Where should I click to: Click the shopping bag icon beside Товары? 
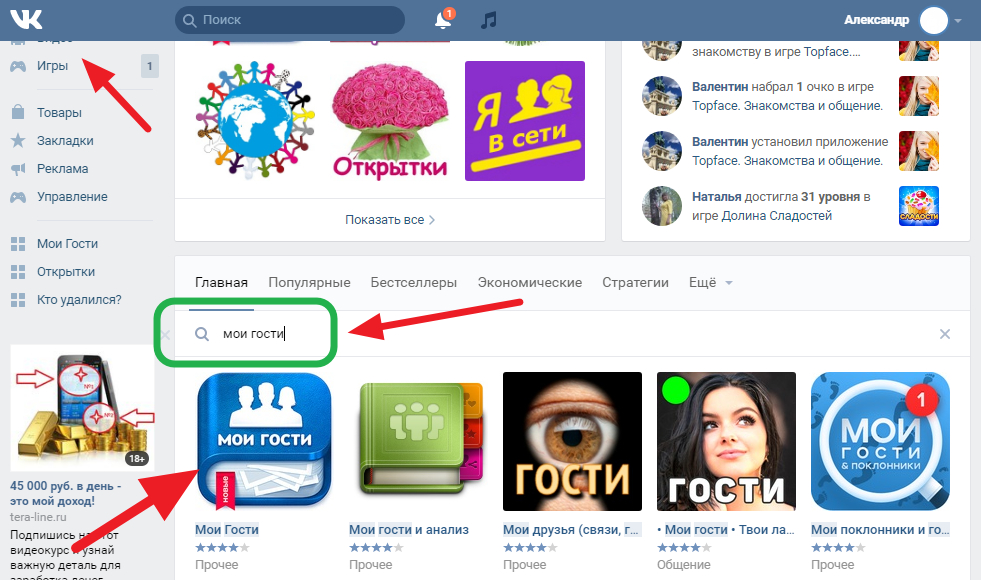[18, 112]
